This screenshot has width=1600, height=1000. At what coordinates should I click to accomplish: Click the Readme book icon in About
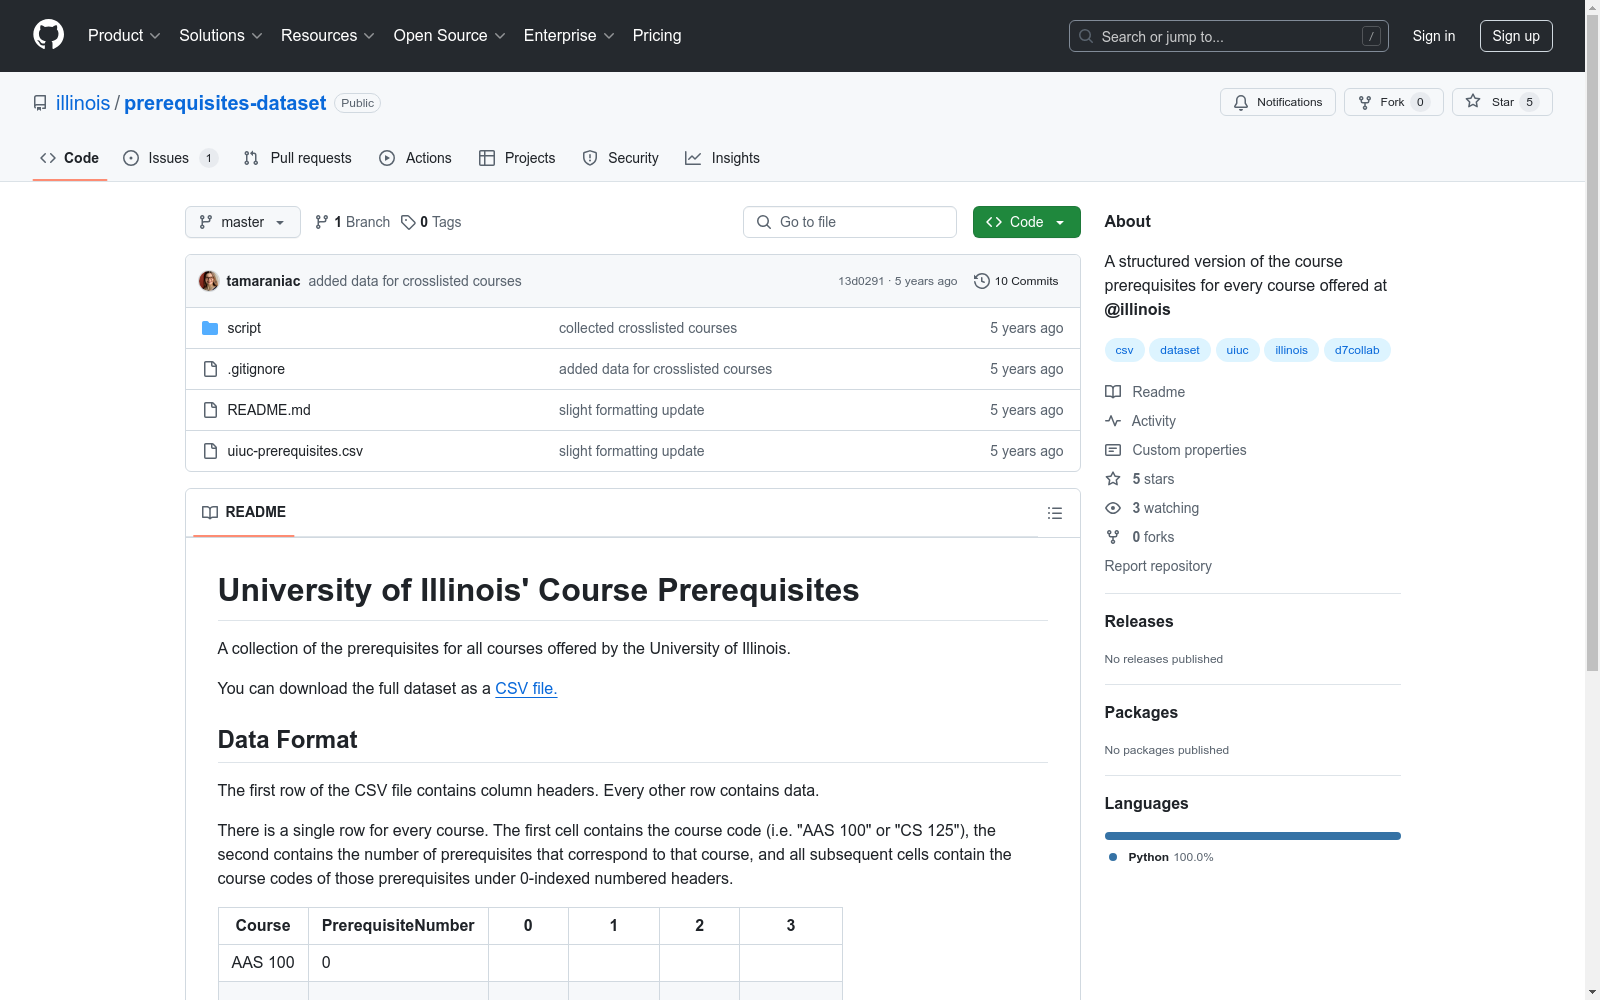tap(1113, 392)
